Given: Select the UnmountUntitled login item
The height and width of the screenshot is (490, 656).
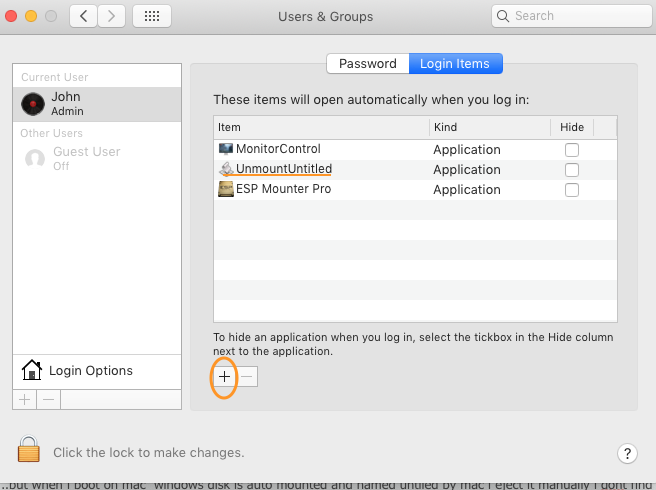Looking at the screenshot, I should pos(415,169).
